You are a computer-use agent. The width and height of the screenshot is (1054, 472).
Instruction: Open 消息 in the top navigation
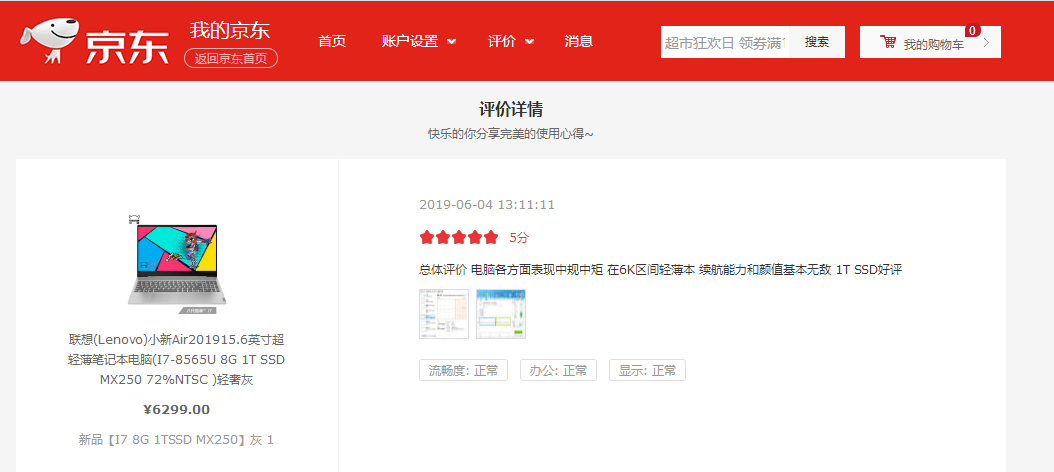pos(579,41)
